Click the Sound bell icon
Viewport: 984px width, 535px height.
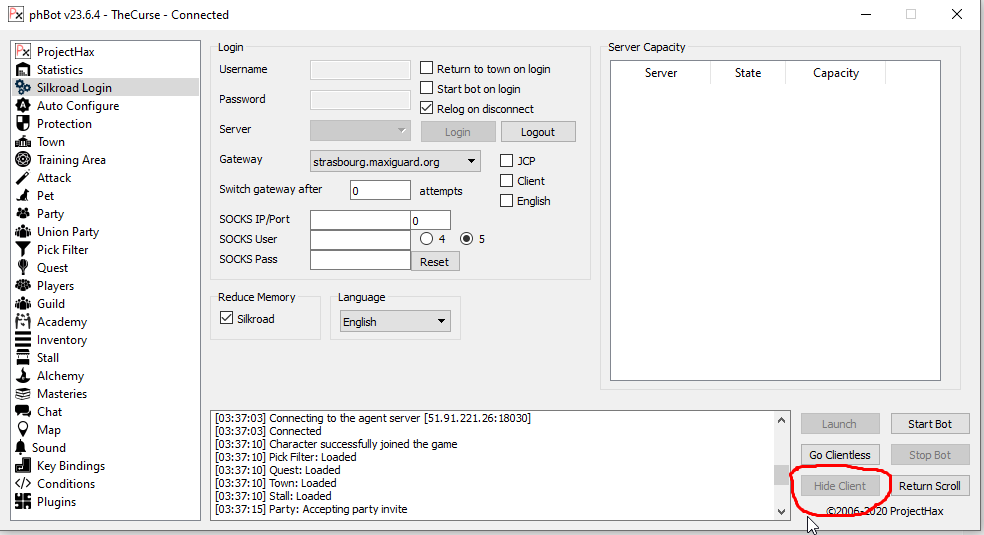click(21, 448)
